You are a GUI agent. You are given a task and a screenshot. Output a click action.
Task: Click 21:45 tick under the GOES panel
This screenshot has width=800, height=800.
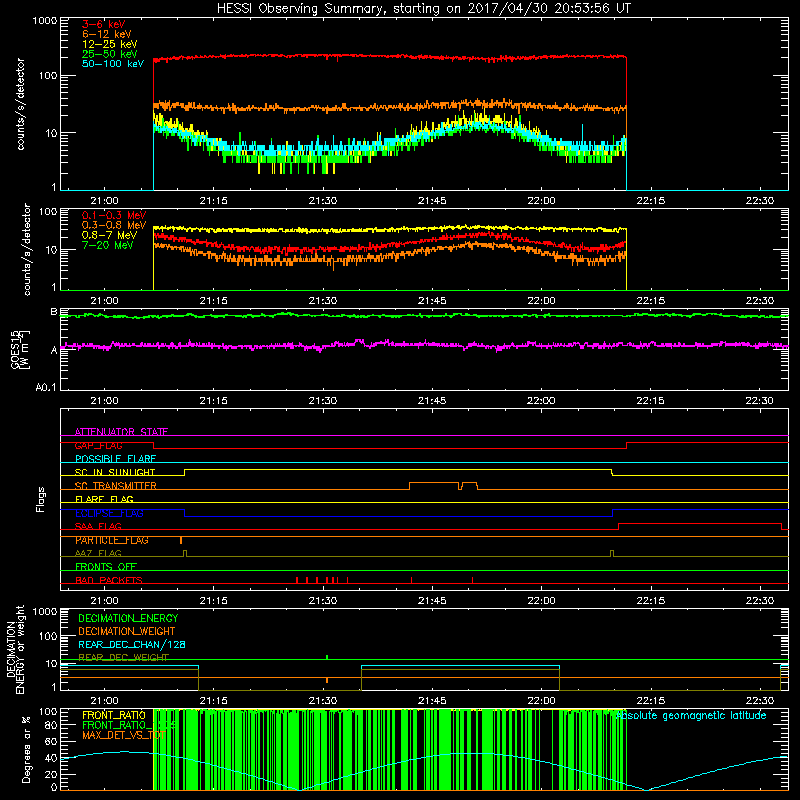(x=432, y=401)
